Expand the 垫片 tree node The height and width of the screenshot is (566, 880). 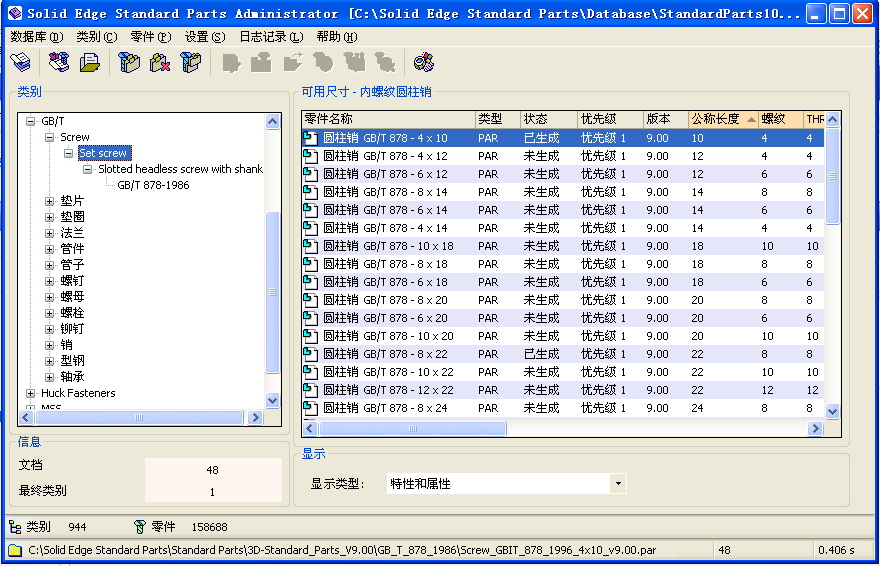[x=49, y=201]
